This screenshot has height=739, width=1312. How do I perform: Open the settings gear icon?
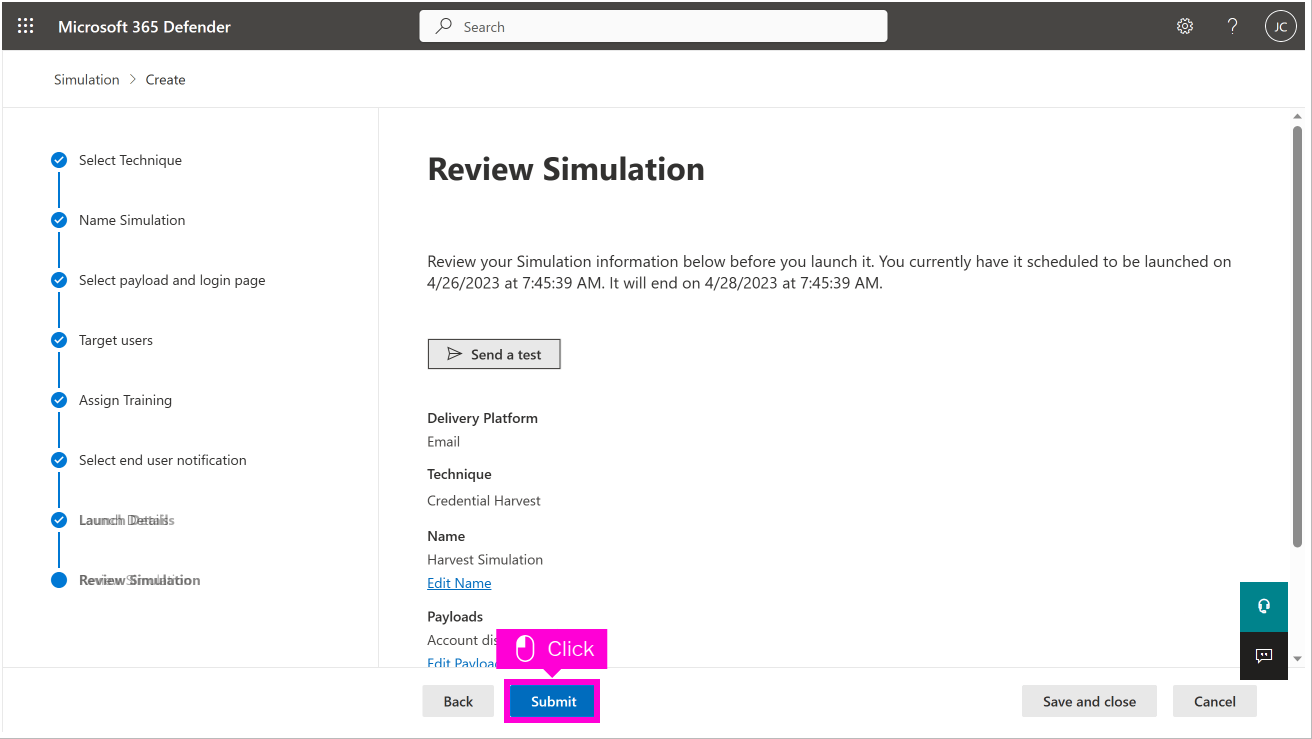click(x=1185, y=27)
